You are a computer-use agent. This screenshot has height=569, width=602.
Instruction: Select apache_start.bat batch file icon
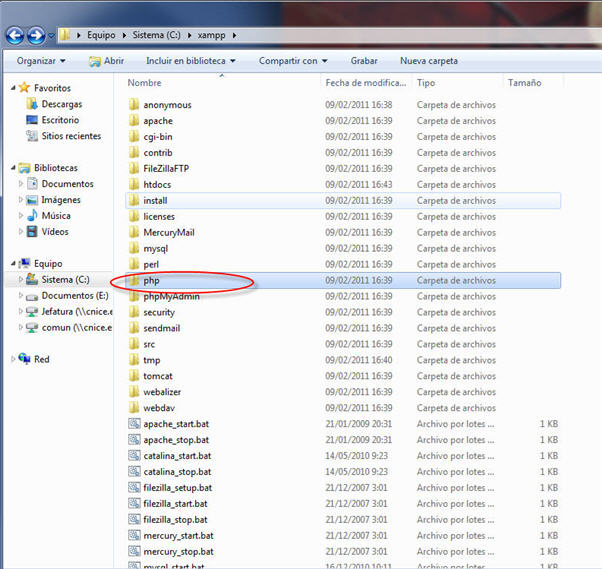click(x=134, y=424)
